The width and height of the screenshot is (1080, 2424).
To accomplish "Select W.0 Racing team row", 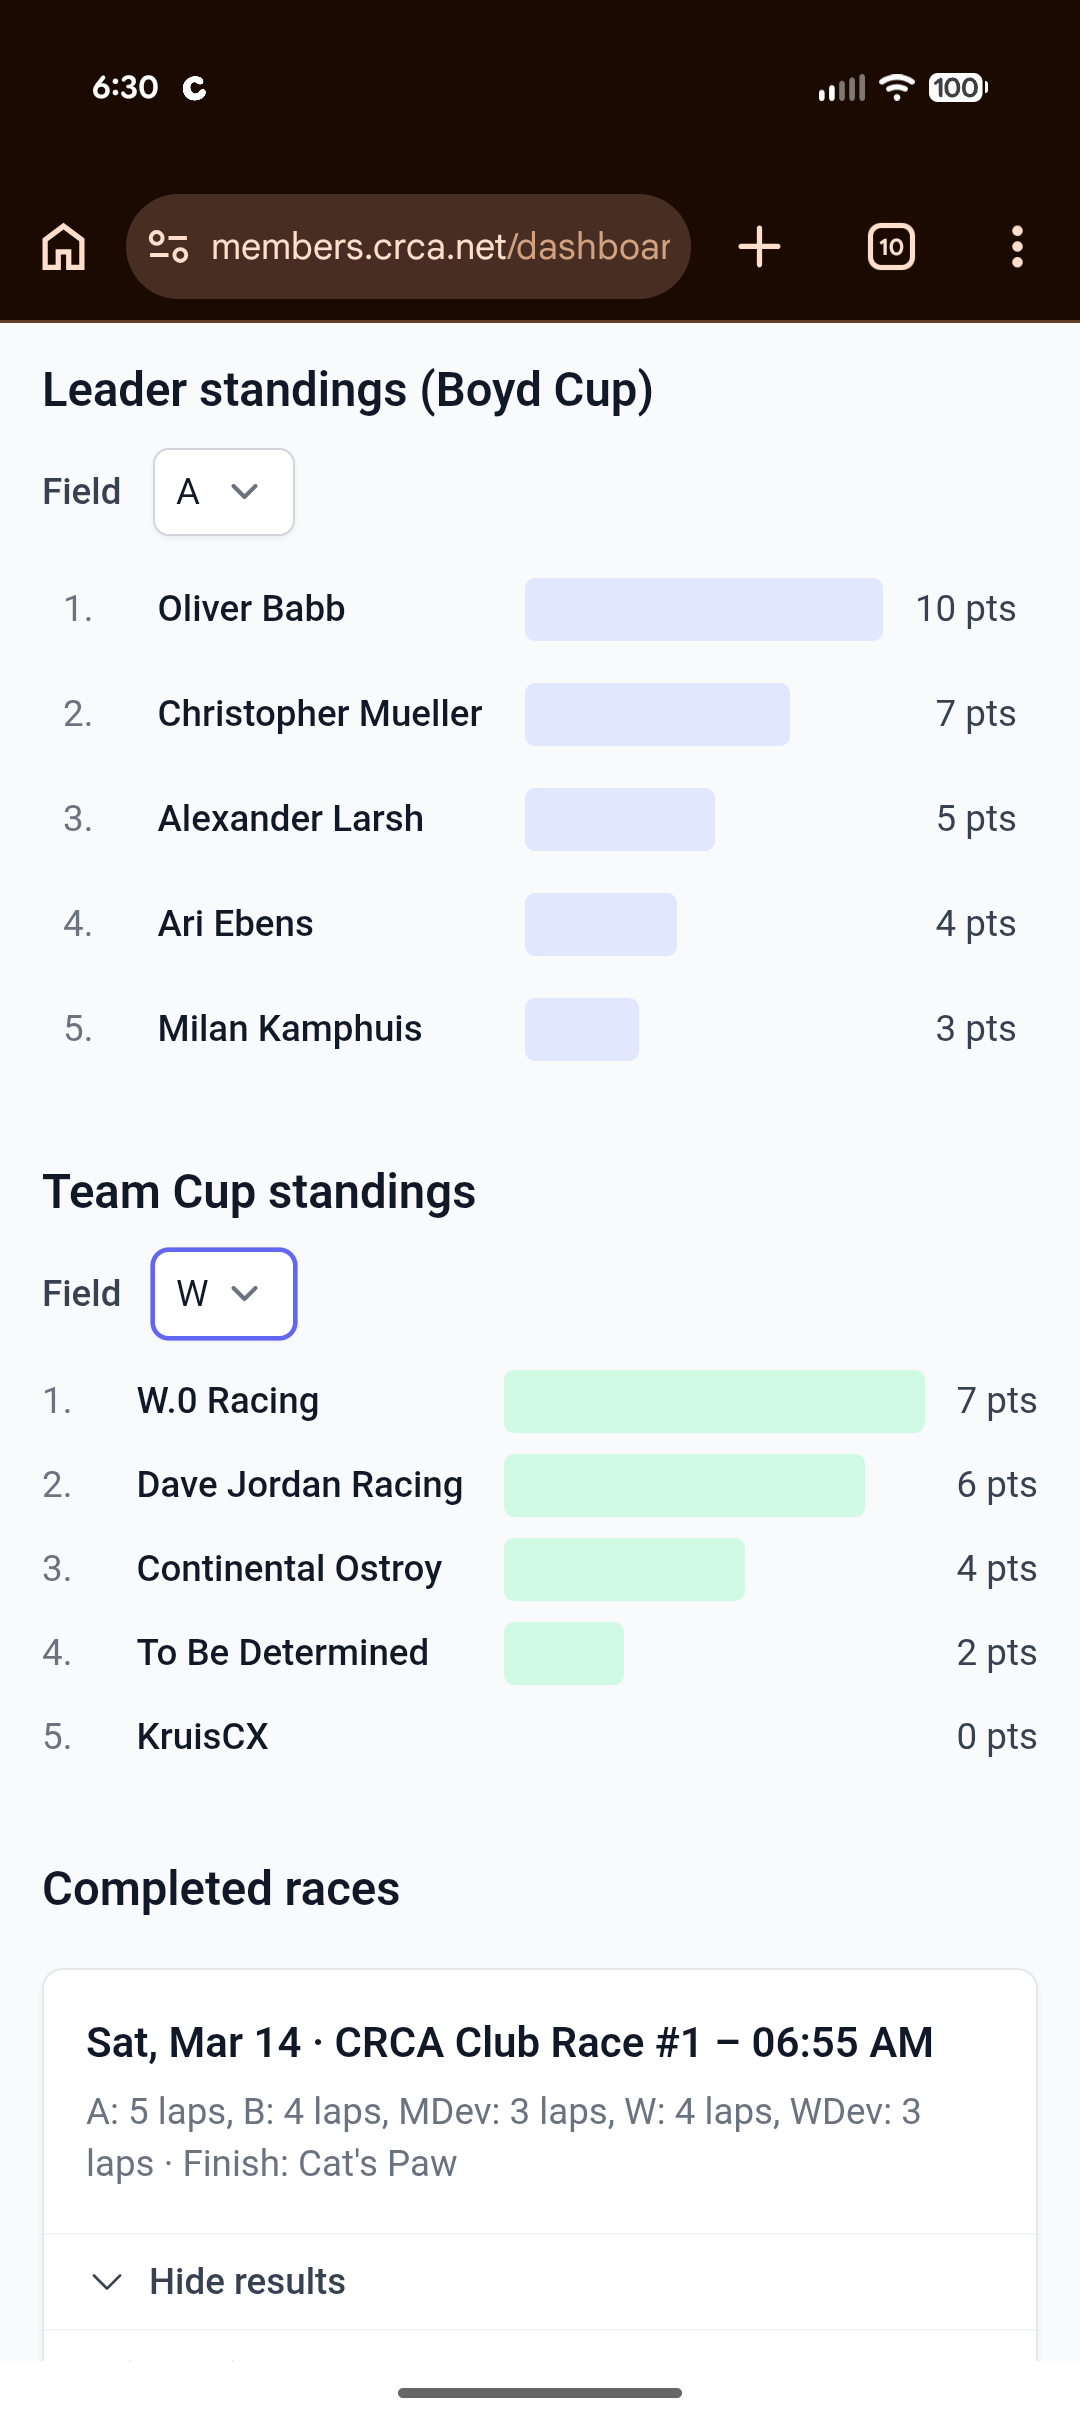I will (228, 1401).
